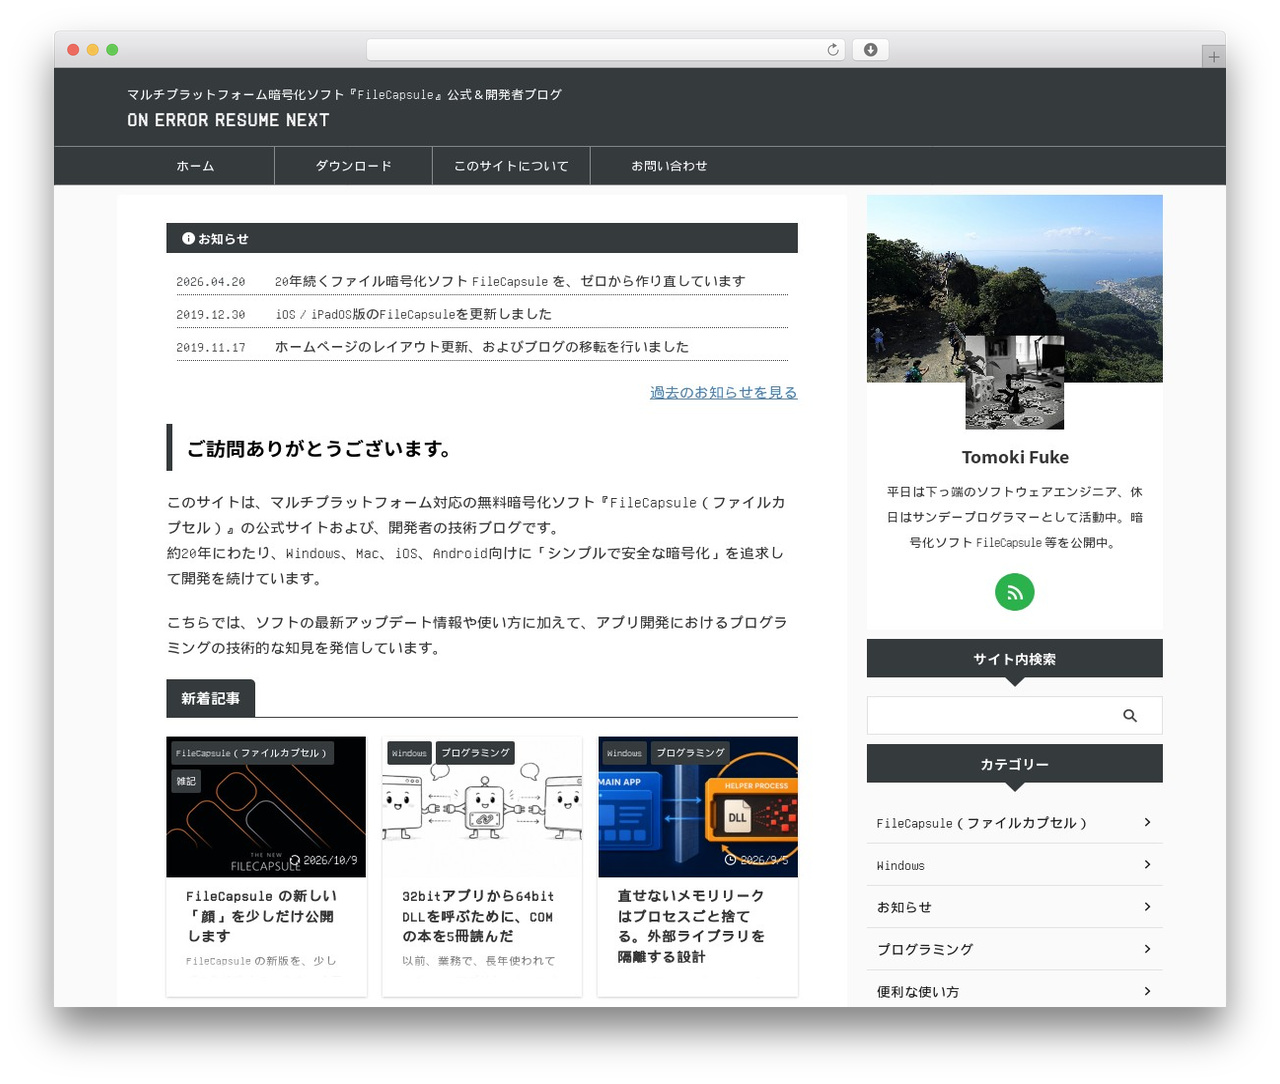The width and height of the screenshot is (1280, 1084).
Task: Expand the プログラミング category chevron
Action: click(1147, 948)
